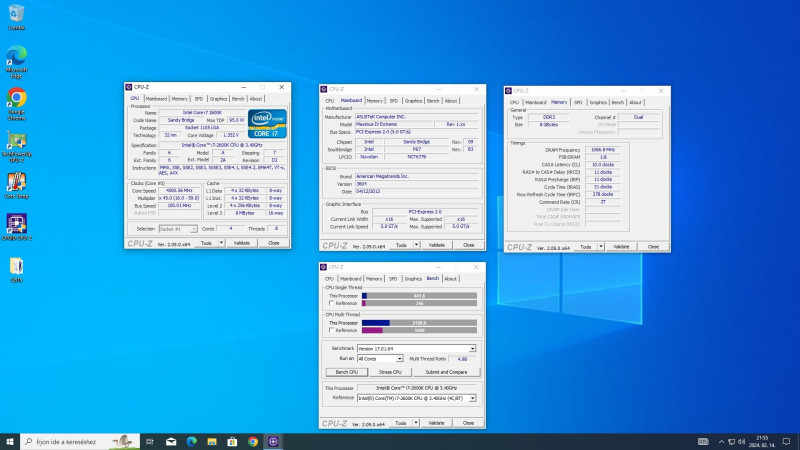Enable Reference checkbox under CPU Multi Thread
800x450 pixels.
333,330
